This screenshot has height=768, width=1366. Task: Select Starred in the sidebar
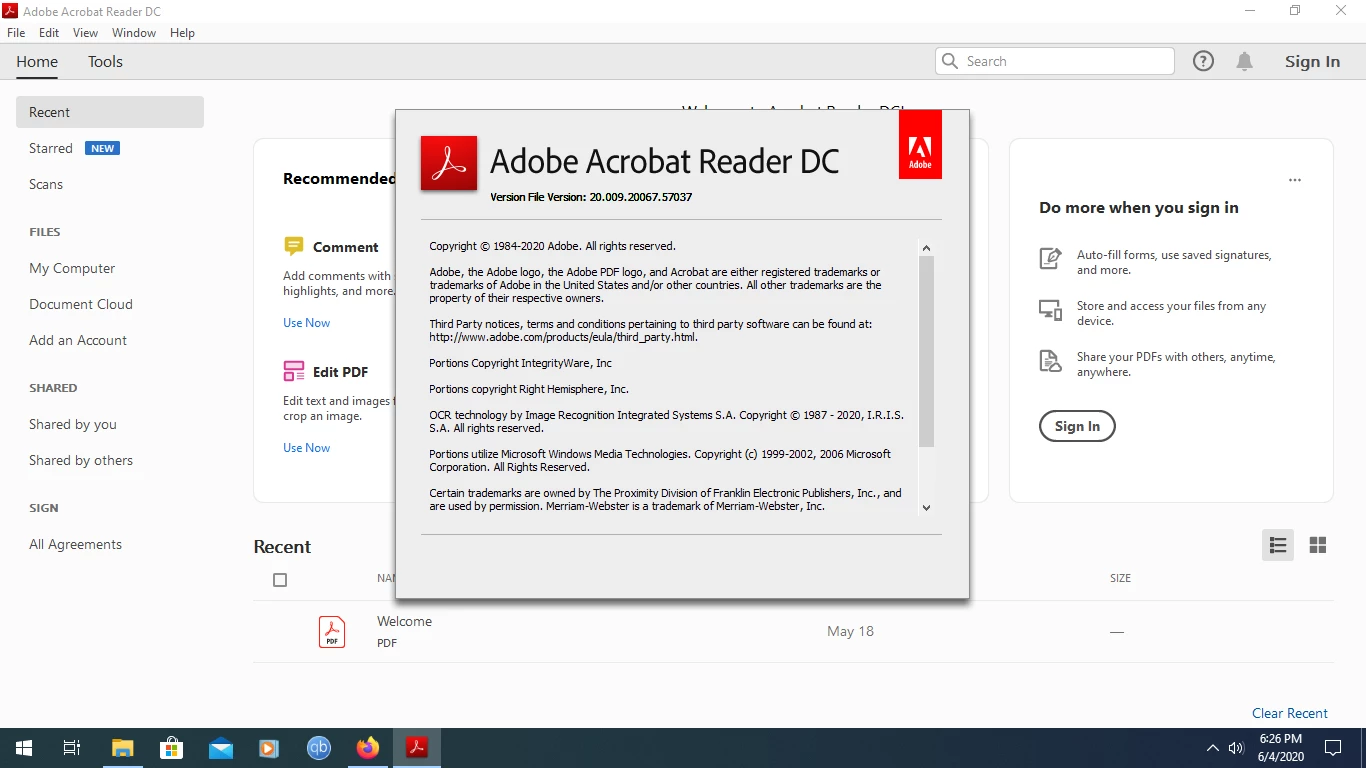[x=51, y=148]
